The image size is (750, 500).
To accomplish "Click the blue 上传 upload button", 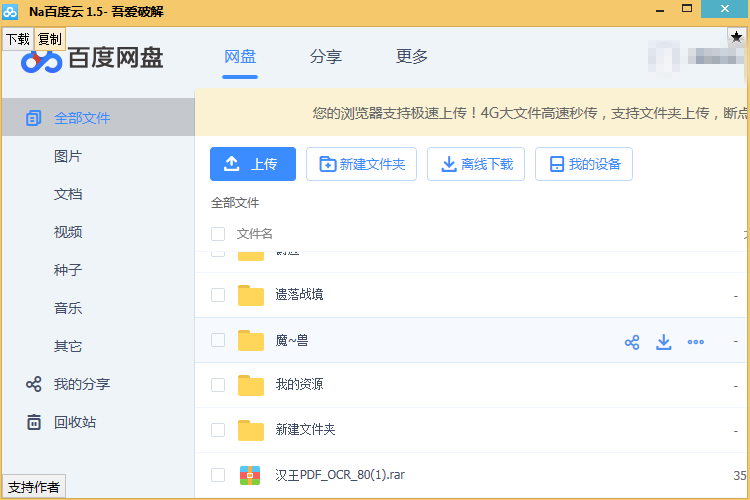I will pyautogui.click(x=253, y=164).
